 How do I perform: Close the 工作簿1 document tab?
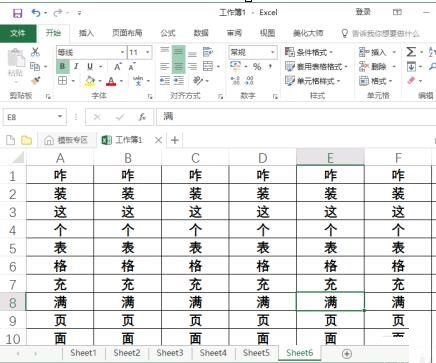point(158,140)
